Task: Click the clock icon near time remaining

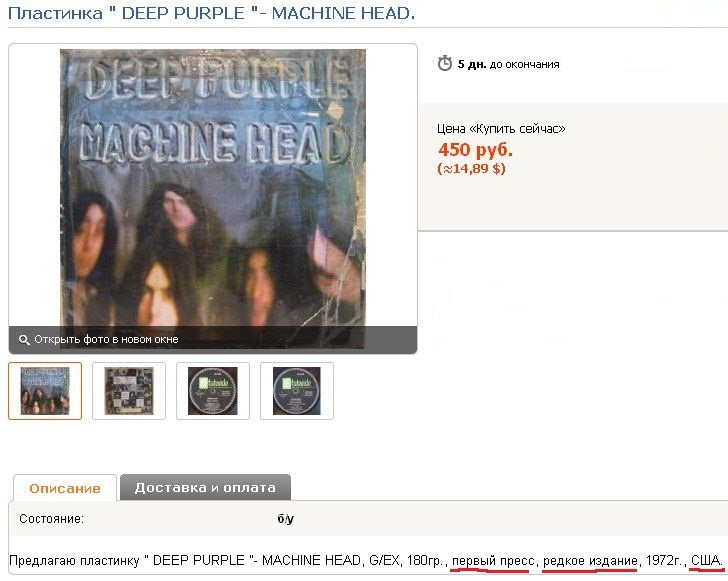Action: click(444, 63)
